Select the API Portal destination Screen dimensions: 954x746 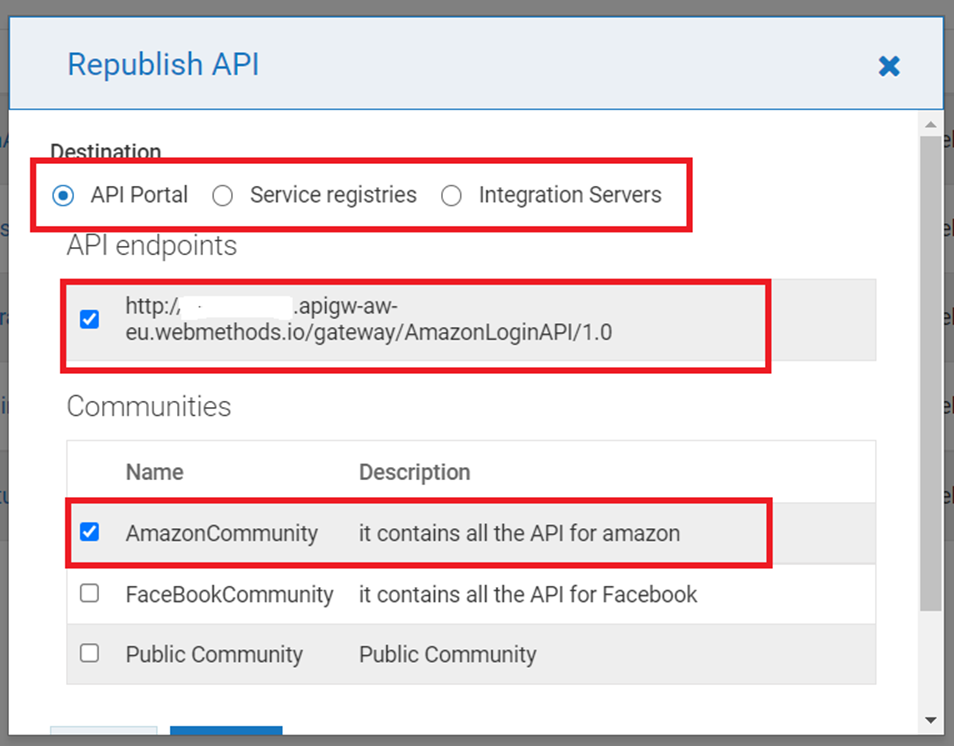point(63,196)
